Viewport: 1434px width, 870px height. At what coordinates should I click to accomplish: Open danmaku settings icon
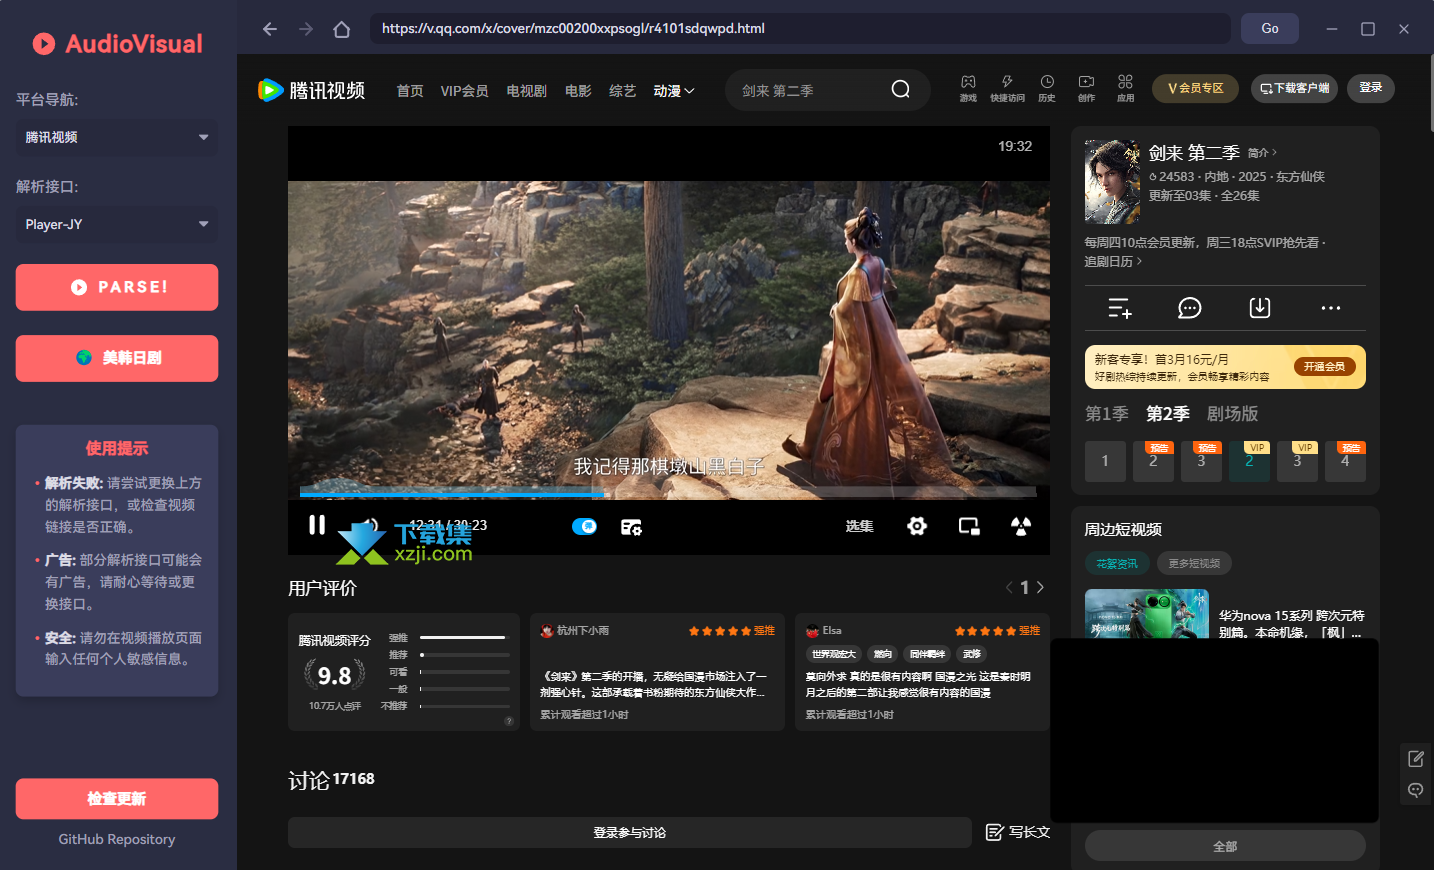click(631, 527)
